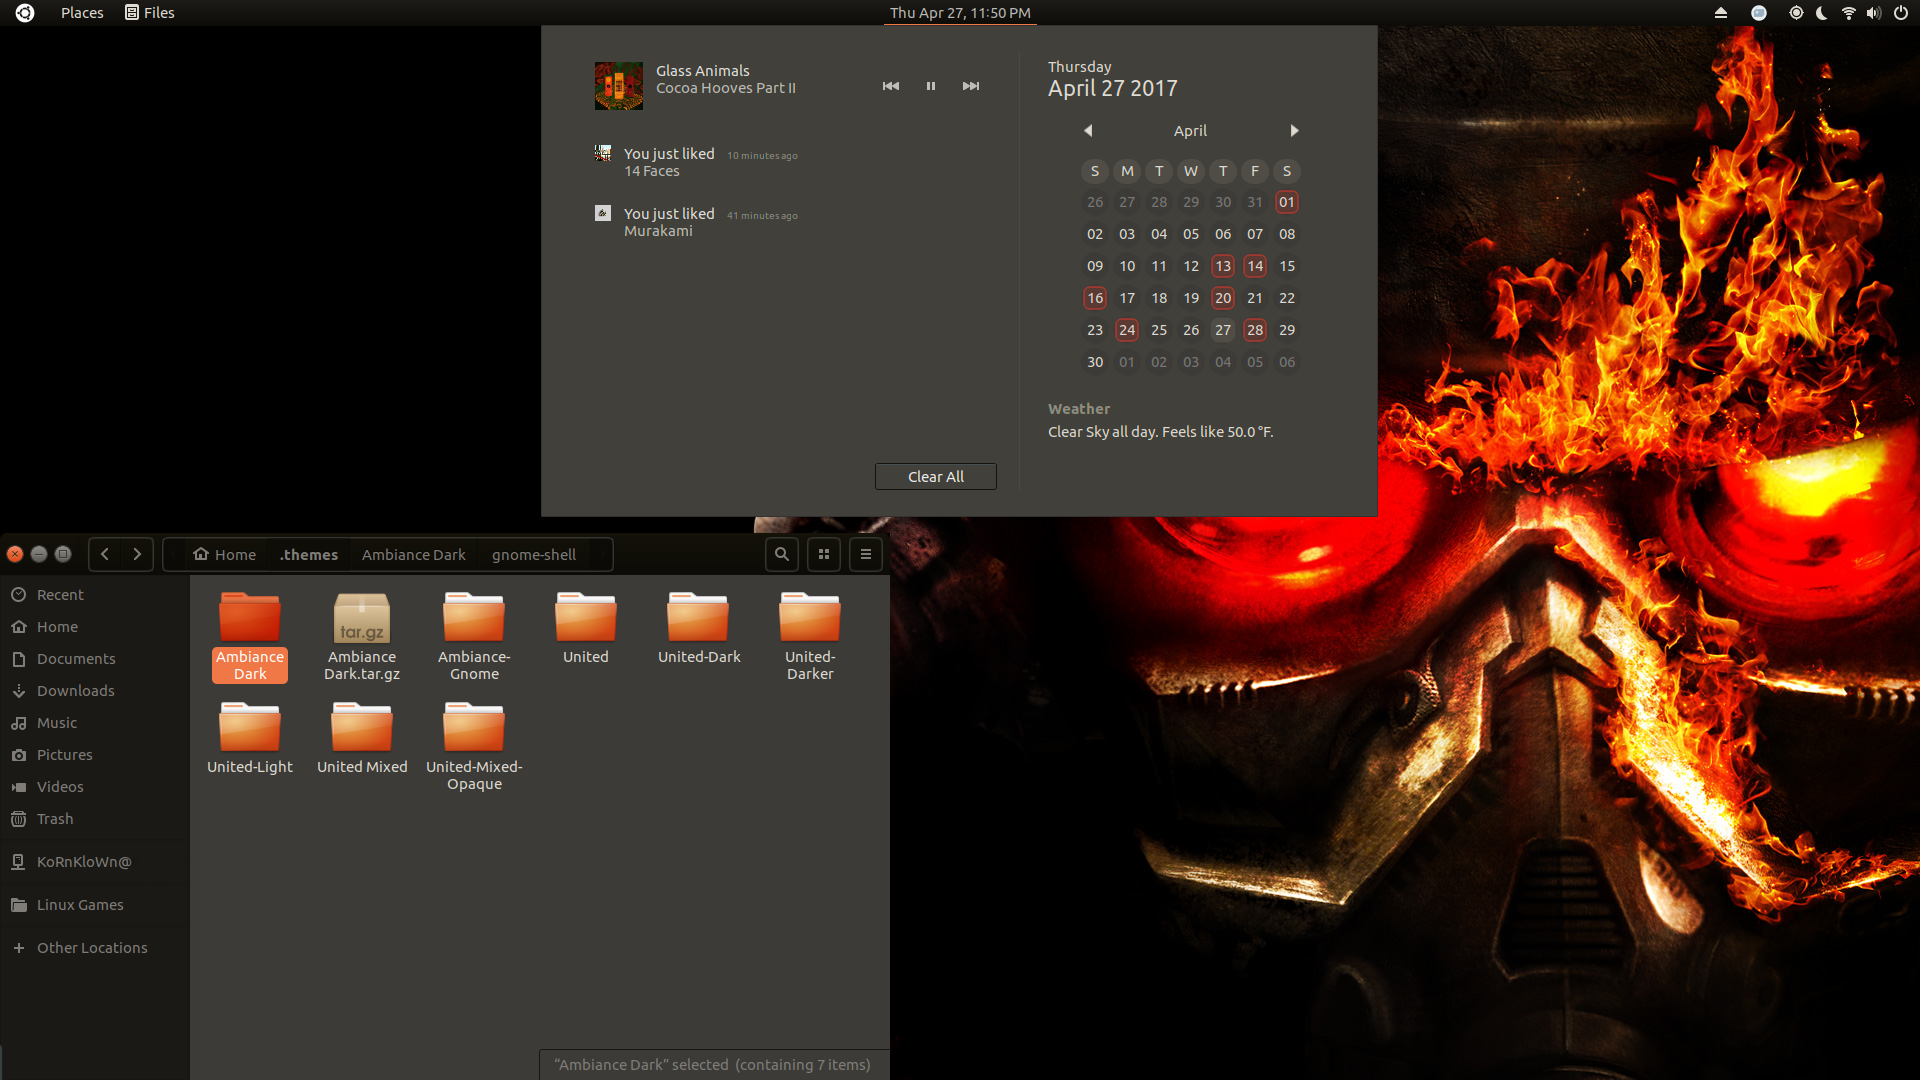Select the Ambiance Dark folder
The image size is (1920, 1080).
coord(250,636)
